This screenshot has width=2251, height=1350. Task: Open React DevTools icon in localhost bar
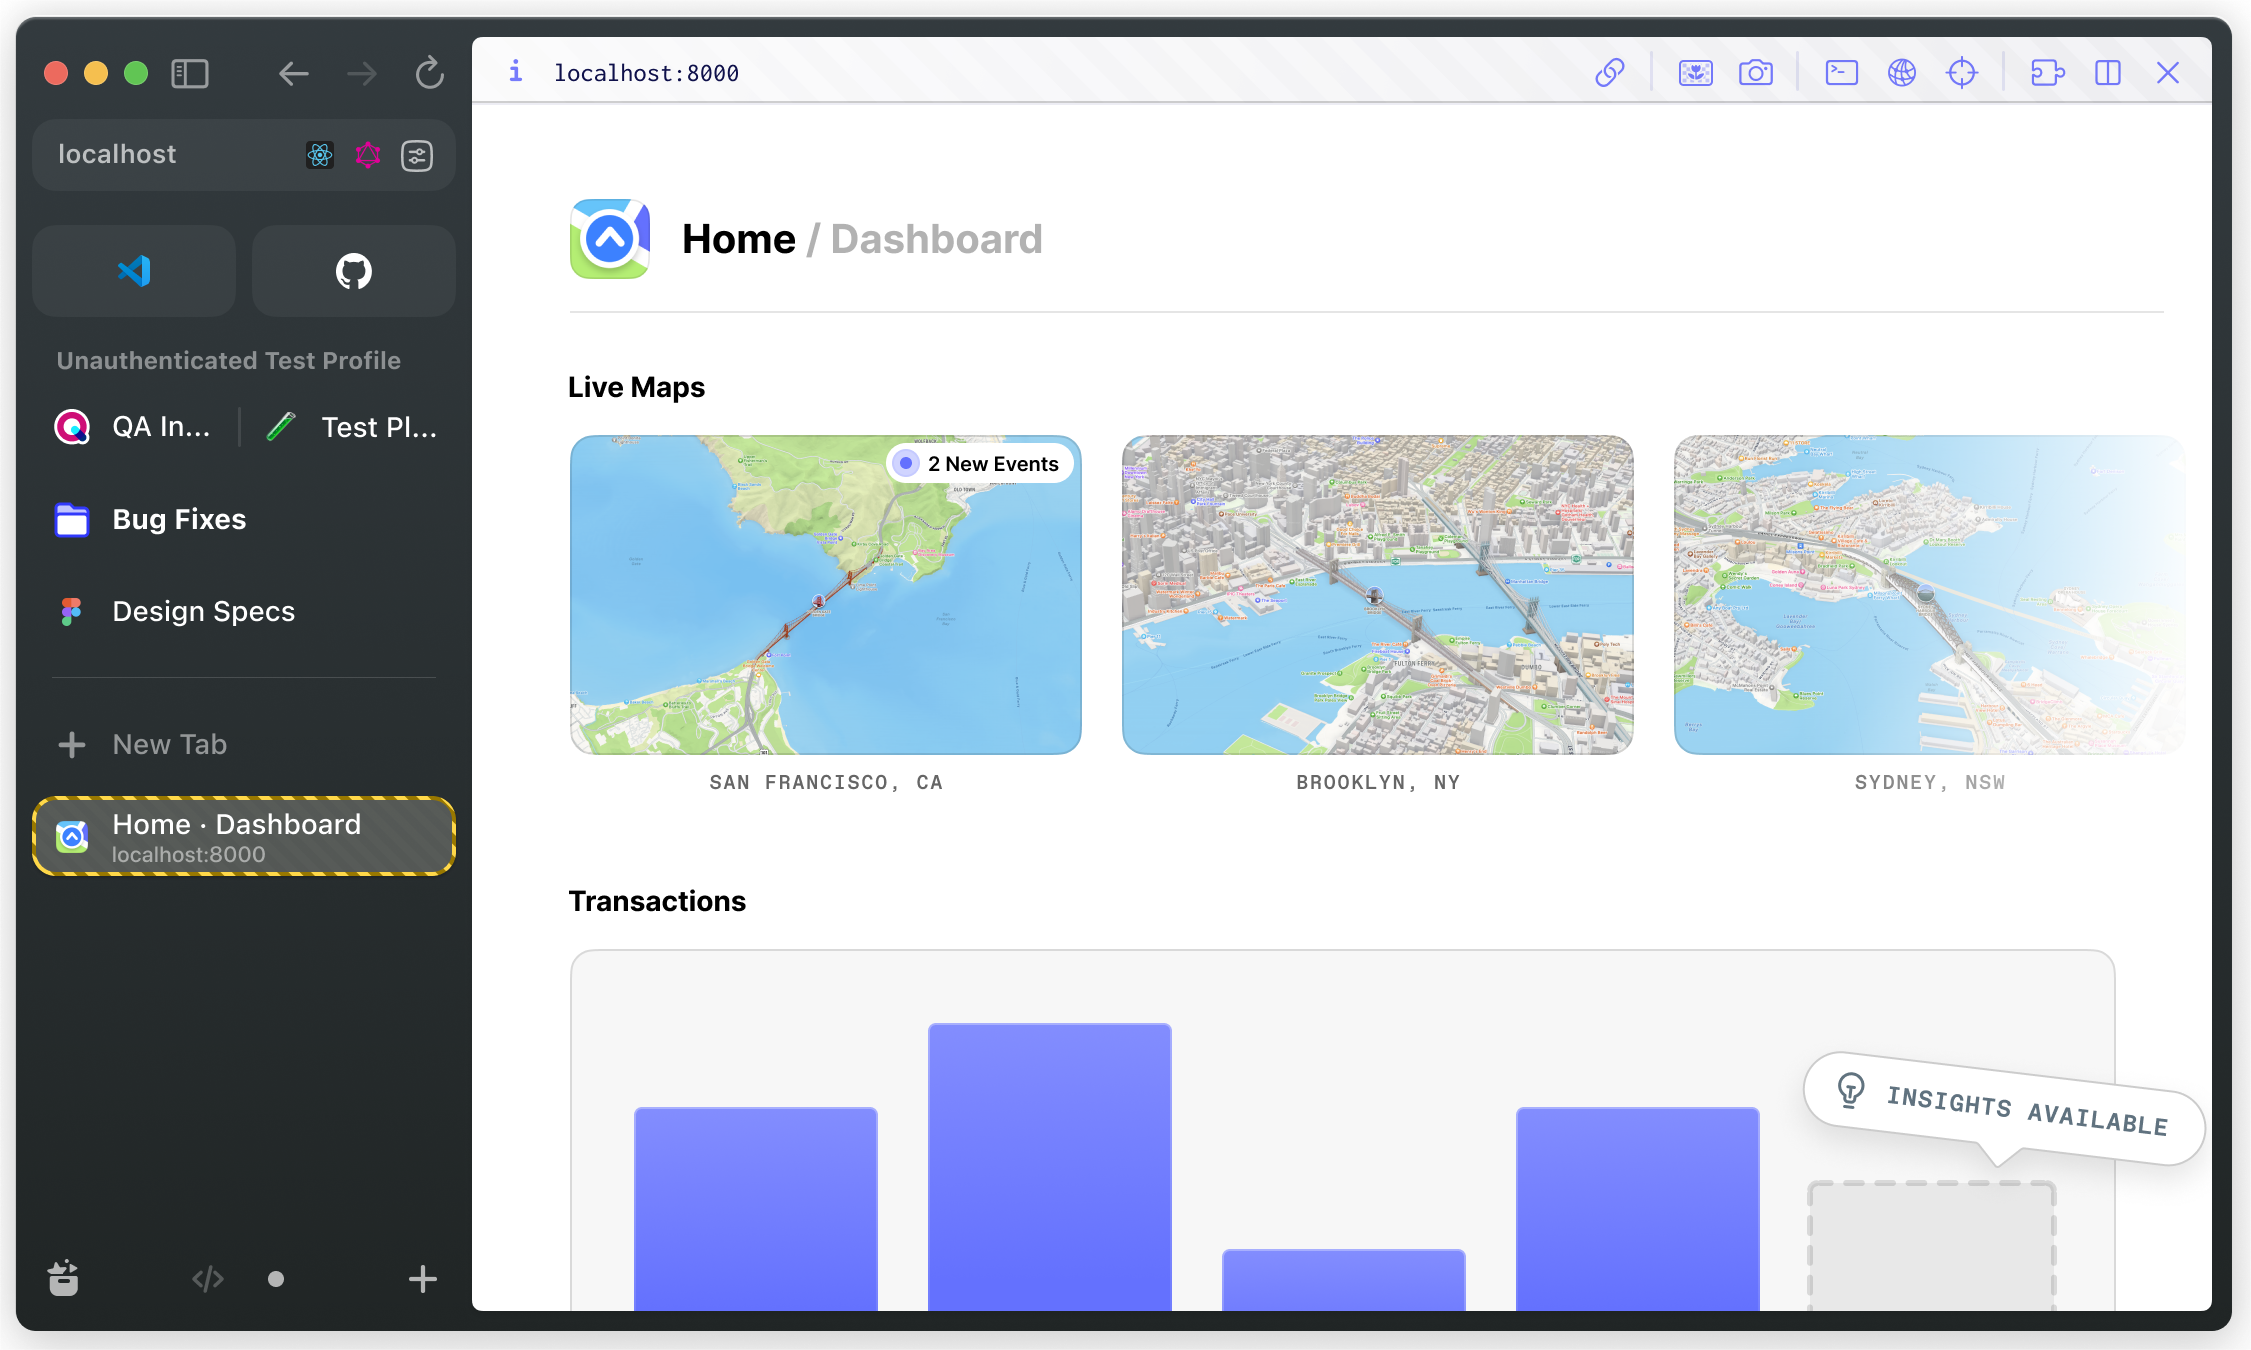coord(320,155)
